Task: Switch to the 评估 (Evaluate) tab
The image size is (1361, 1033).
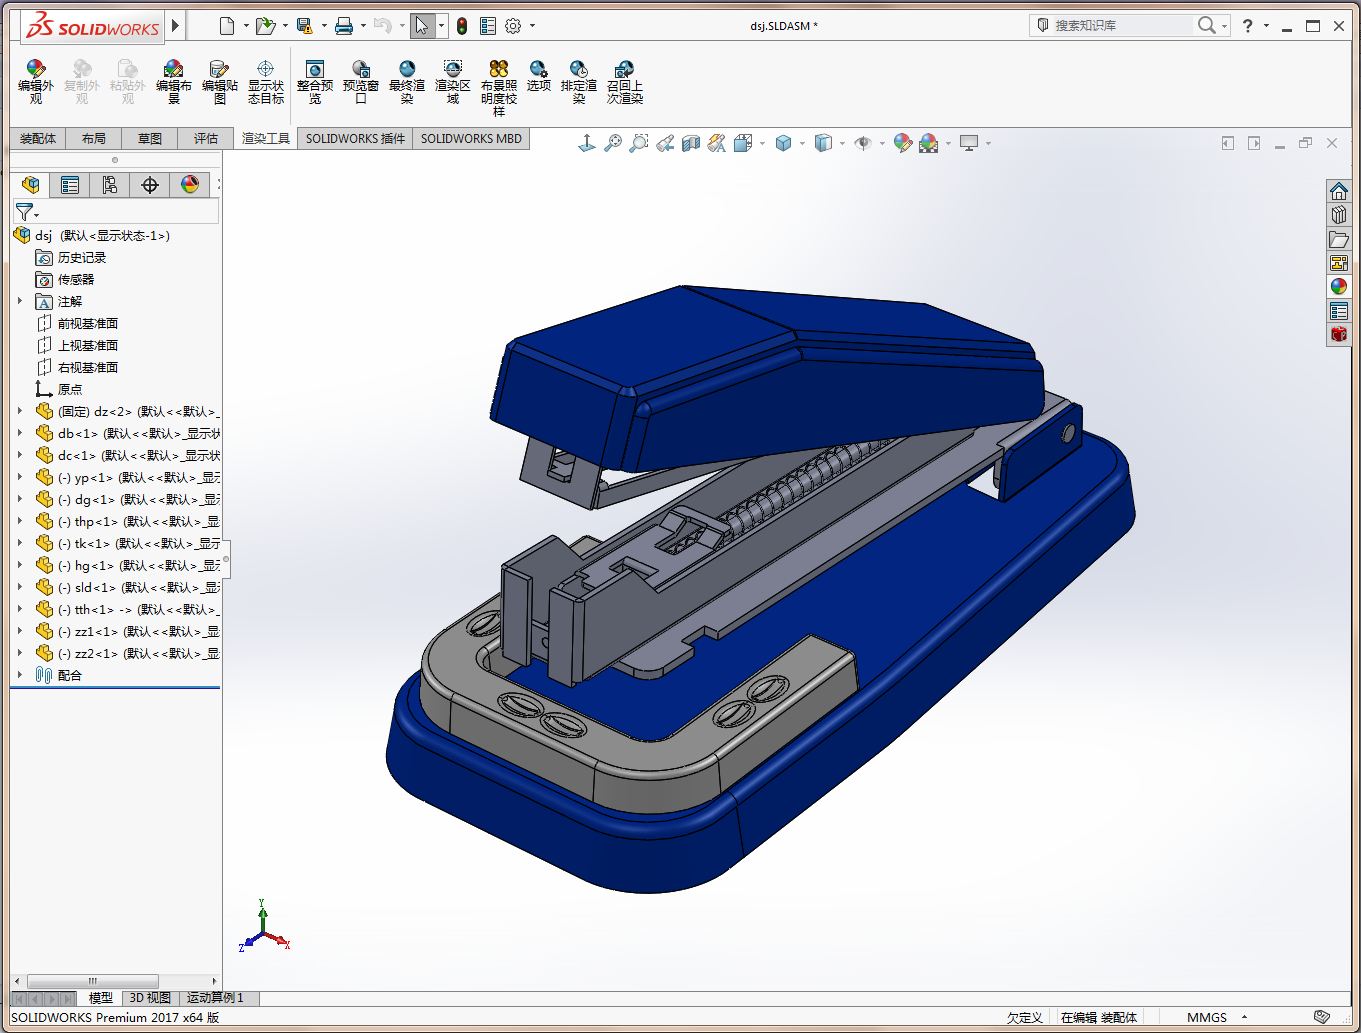Action: pos(205,138)
